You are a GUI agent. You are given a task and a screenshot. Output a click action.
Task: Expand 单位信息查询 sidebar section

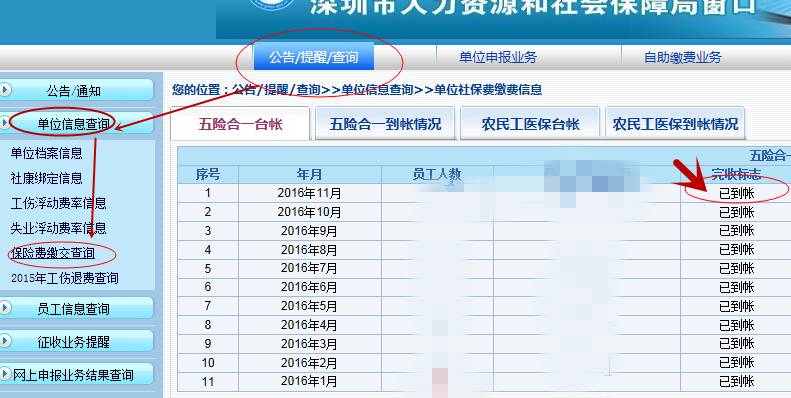[x=77, y=124]
